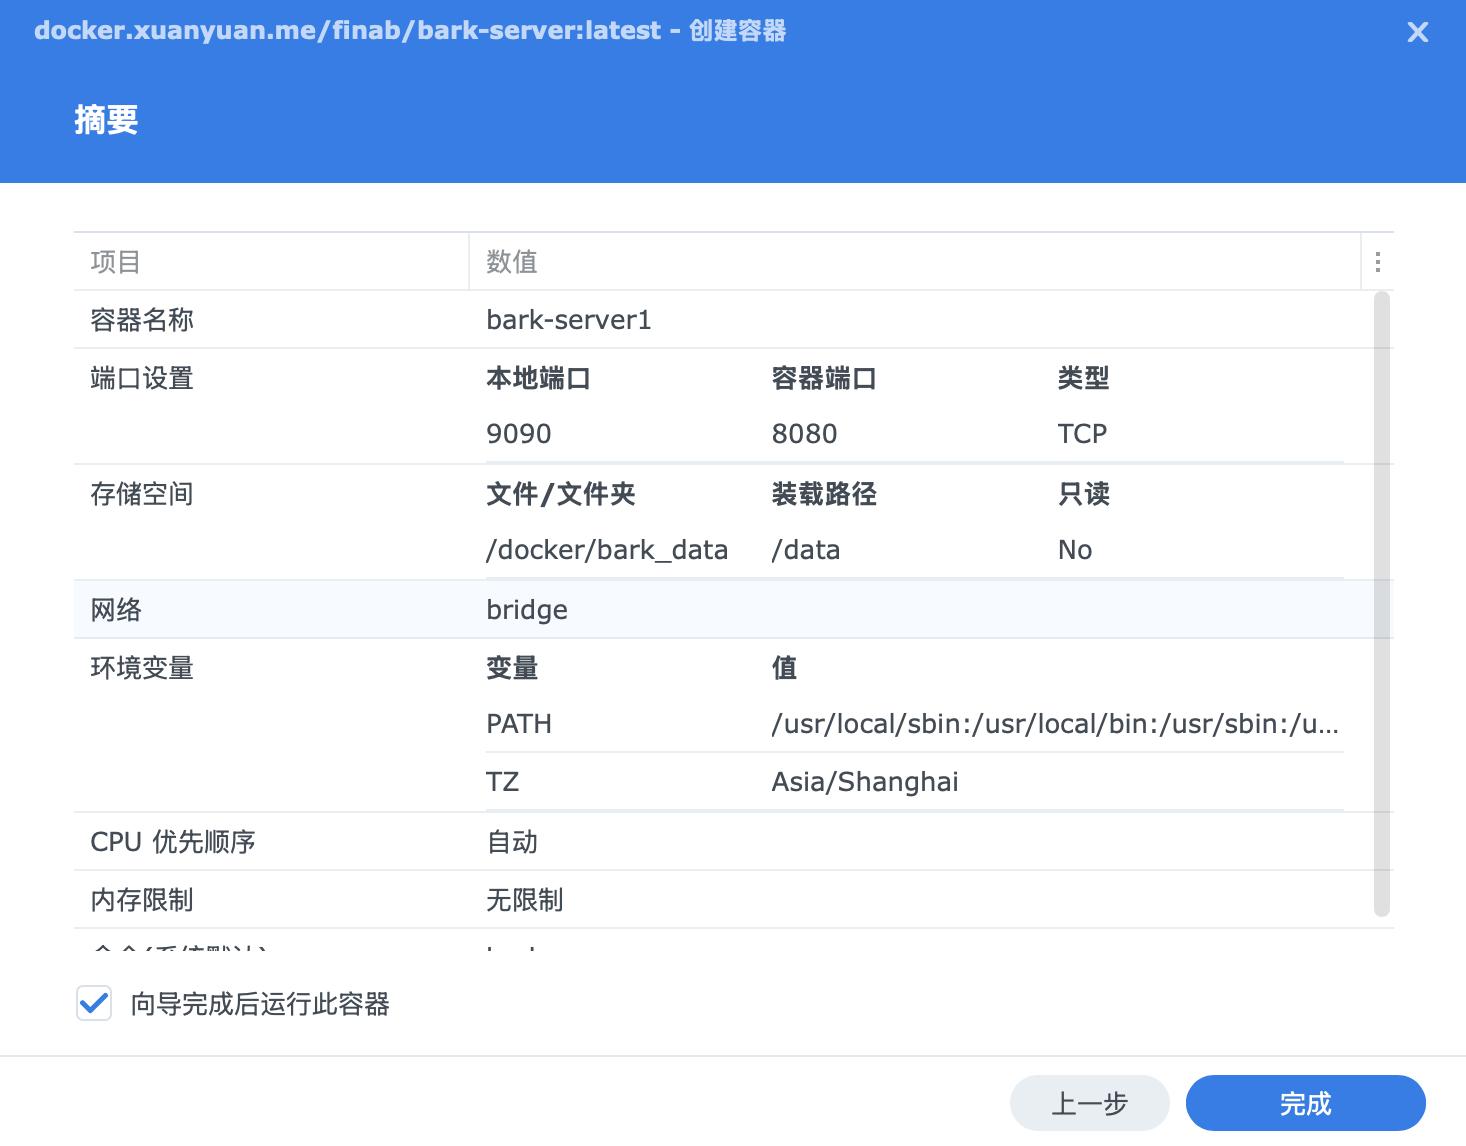Click the 自动 CPU priority value
The image size is (1466, 1146).
(x=512, y=842)
